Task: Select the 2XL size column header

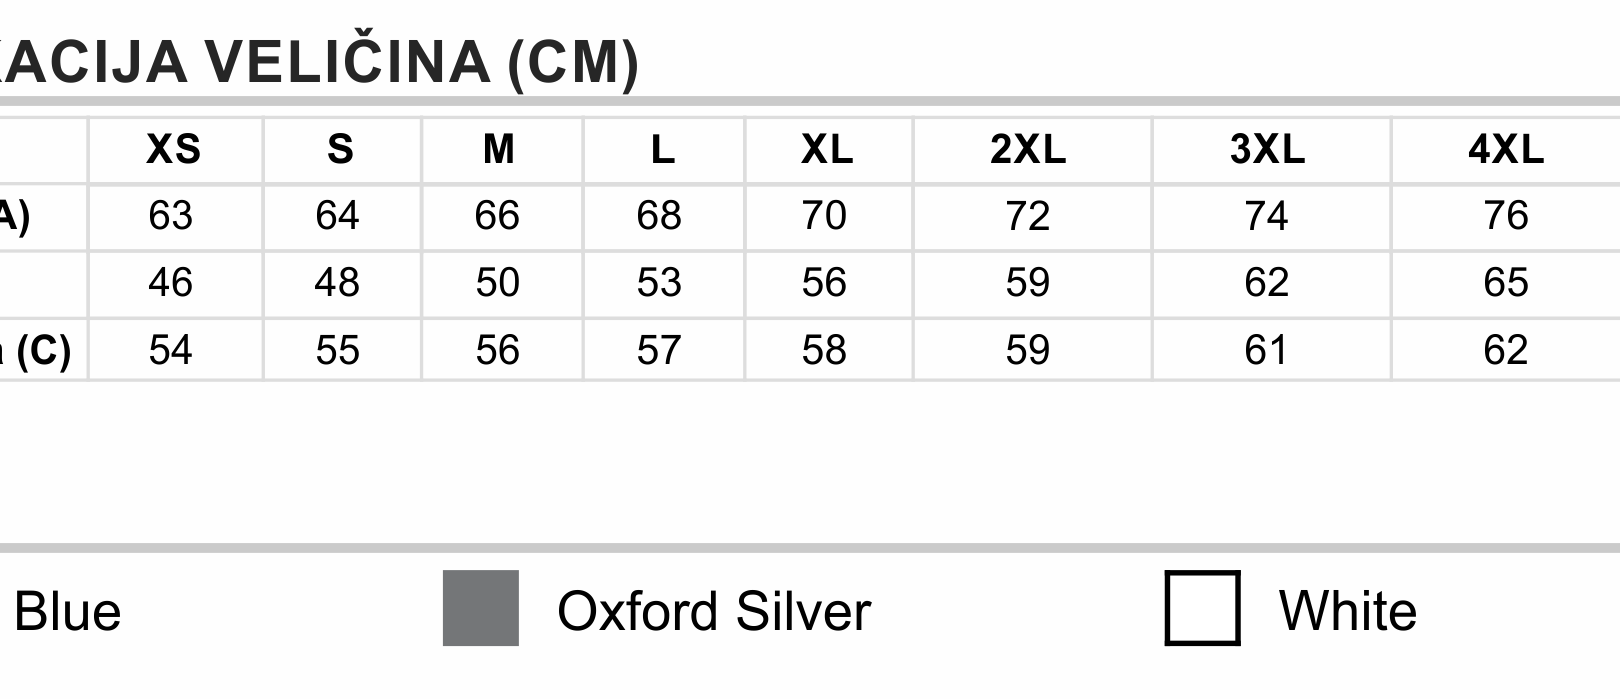Action: pos(1028,149)
